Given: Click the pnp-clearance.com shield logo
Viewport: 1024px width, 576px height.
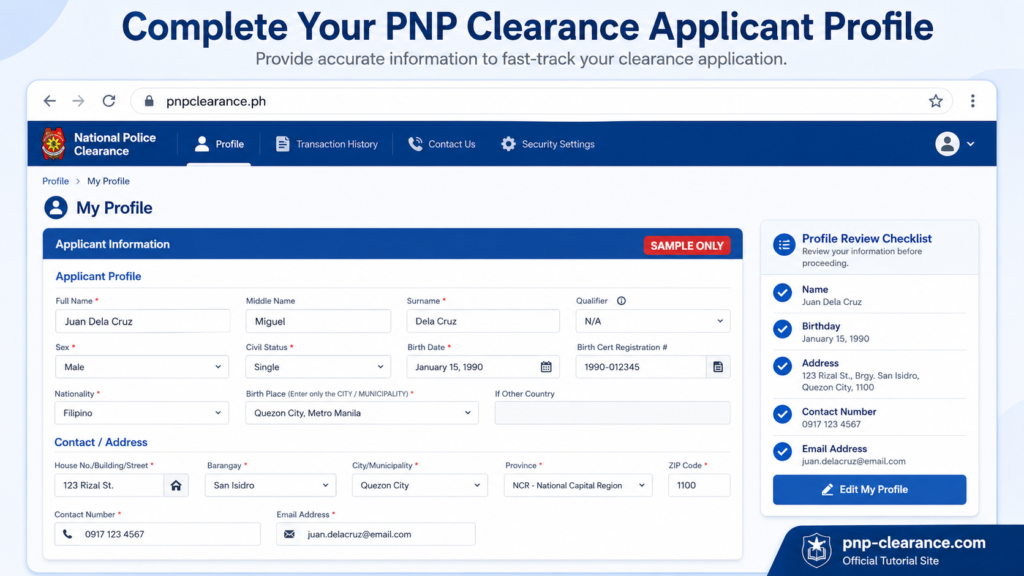Looking at the screenshot, I should point(816,549).
